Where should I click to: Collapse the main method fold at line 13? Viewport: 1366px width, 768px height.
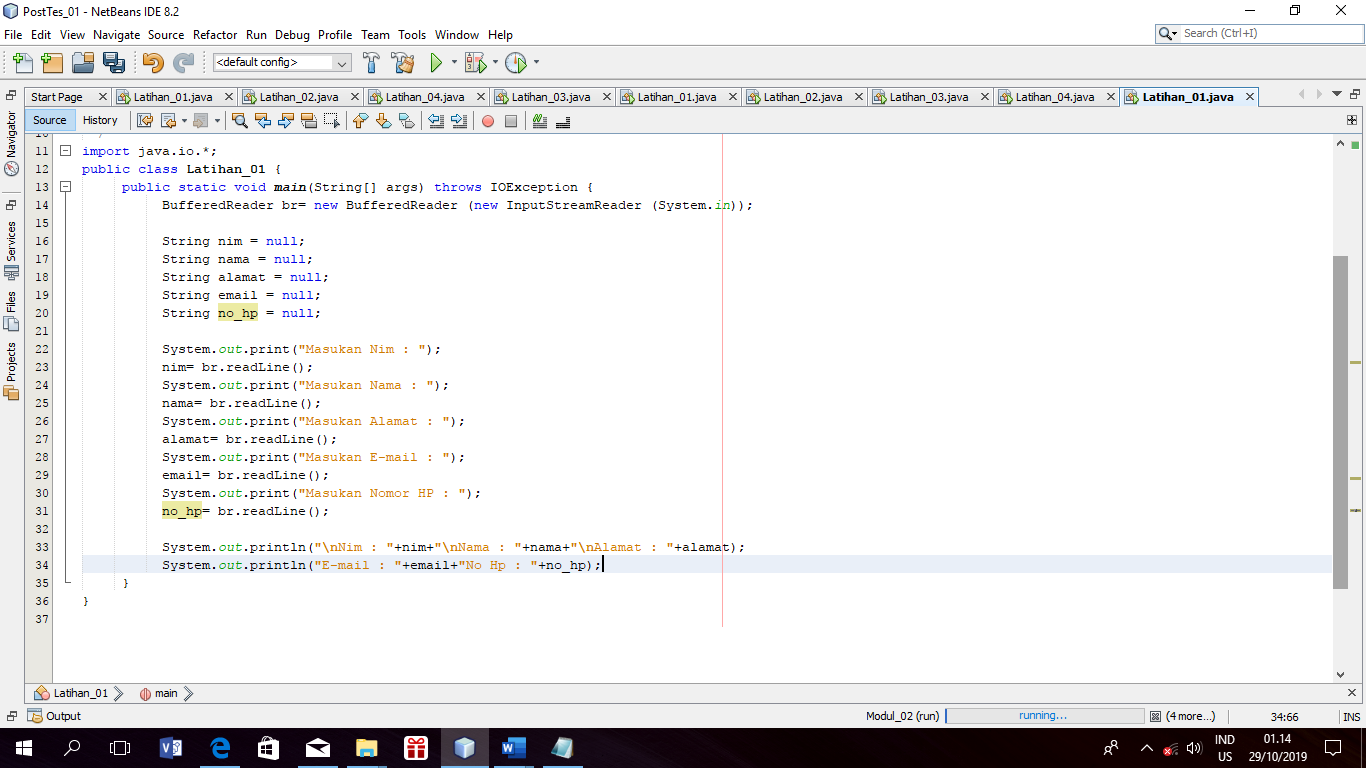[65, 187]
